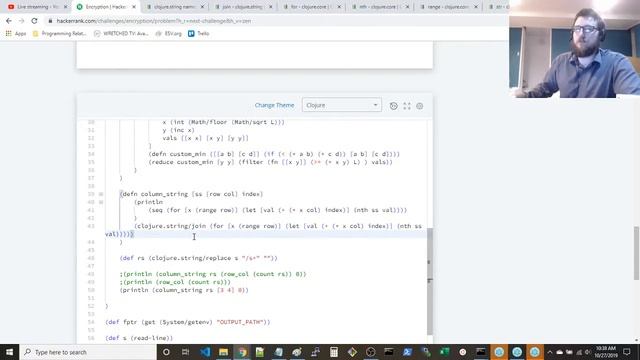Image resolution: width=640 pixels, height=360 pixels.
Task: Toggle the fullscreen editor icon
Action: coord(407,106)
